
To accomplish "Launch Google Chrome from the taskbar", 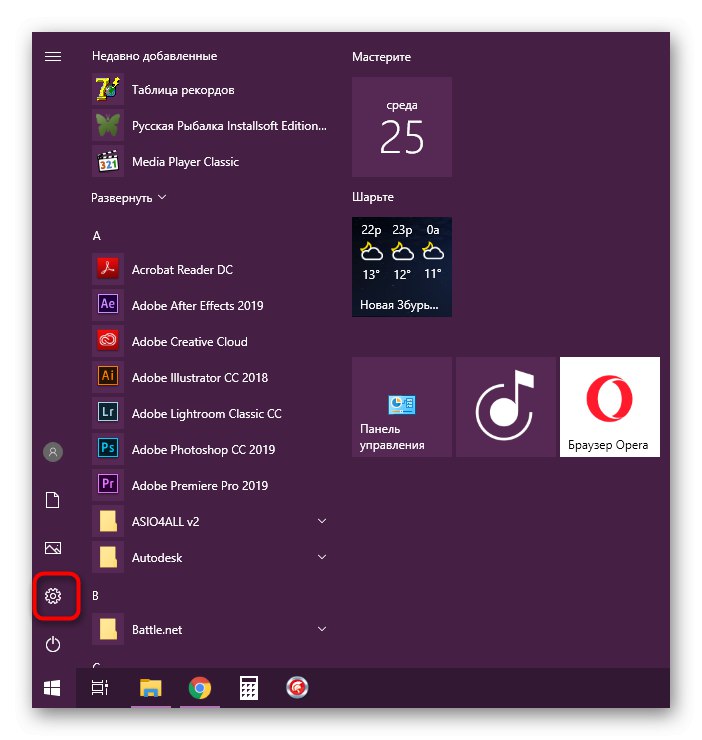I will (x=200, y=688).
